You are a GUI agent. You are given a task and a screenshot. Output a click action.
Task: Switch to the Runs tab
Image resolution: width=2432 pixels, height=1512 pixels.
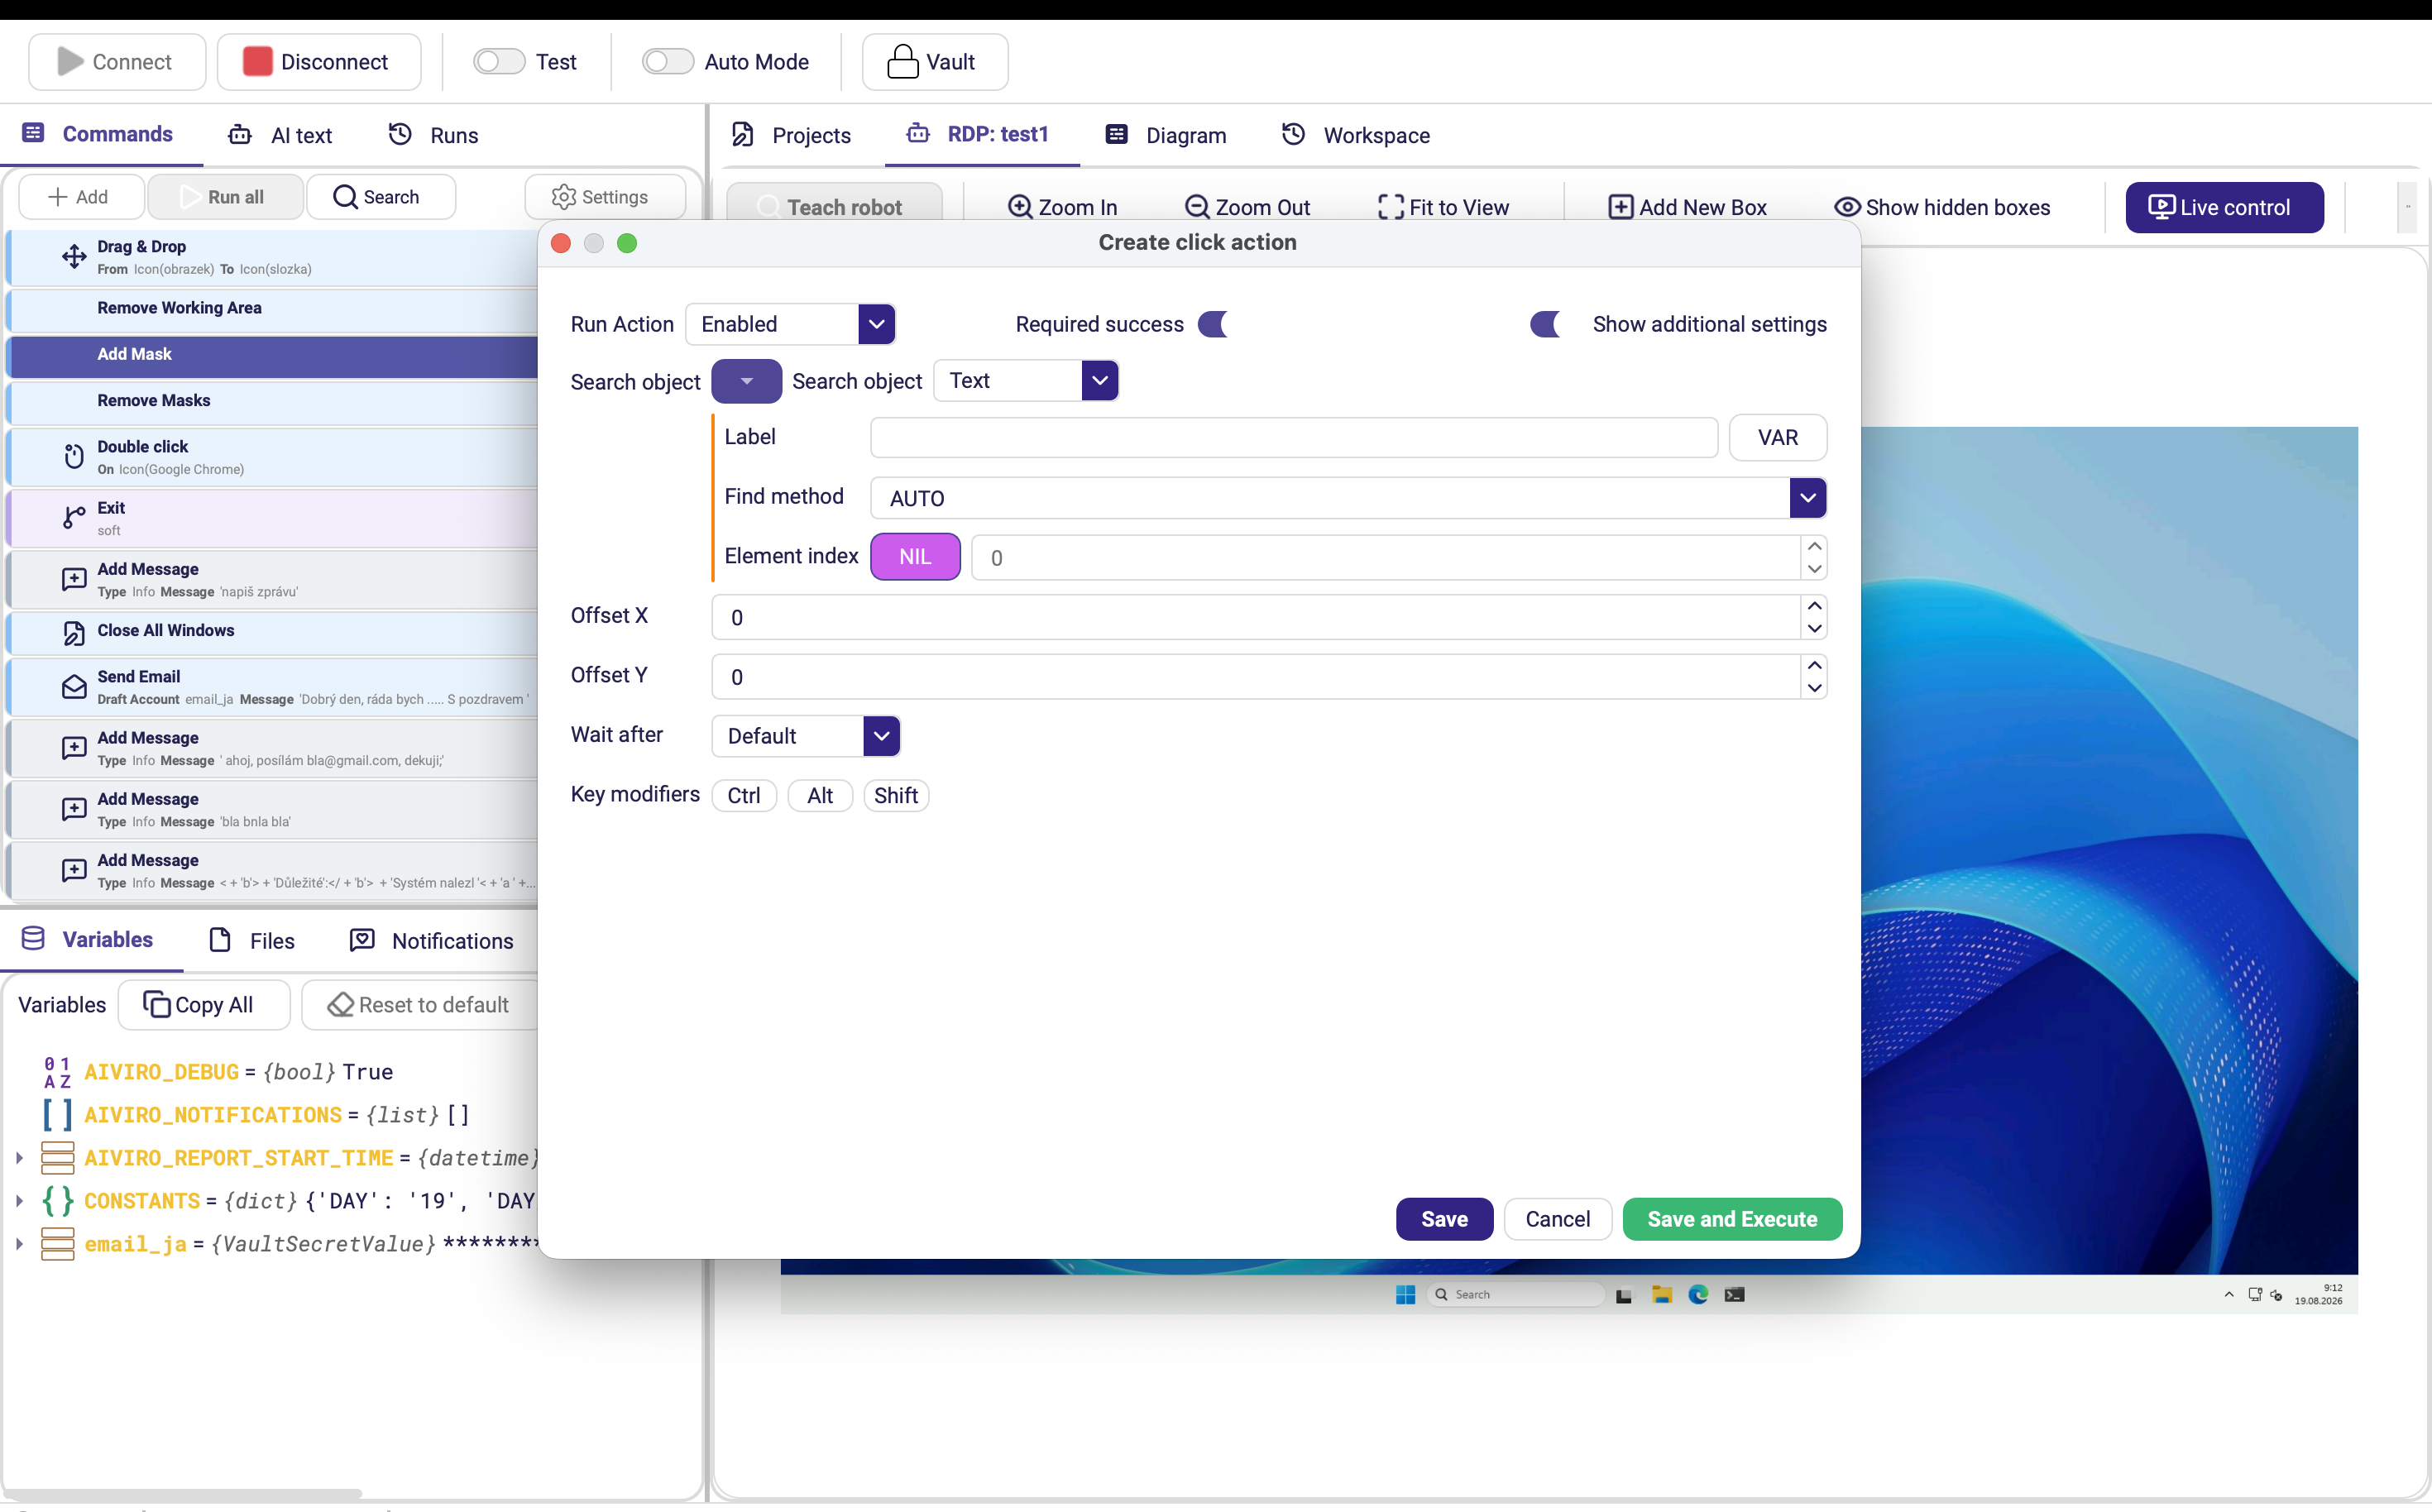pyautogui.click(x=434, y=135)
